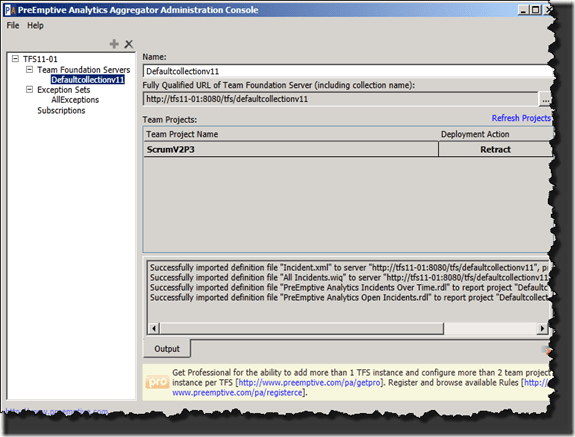Screen dimensions: 575x437
Task: Collapse the Team Foundation Servers node
Action: point(29,69)
